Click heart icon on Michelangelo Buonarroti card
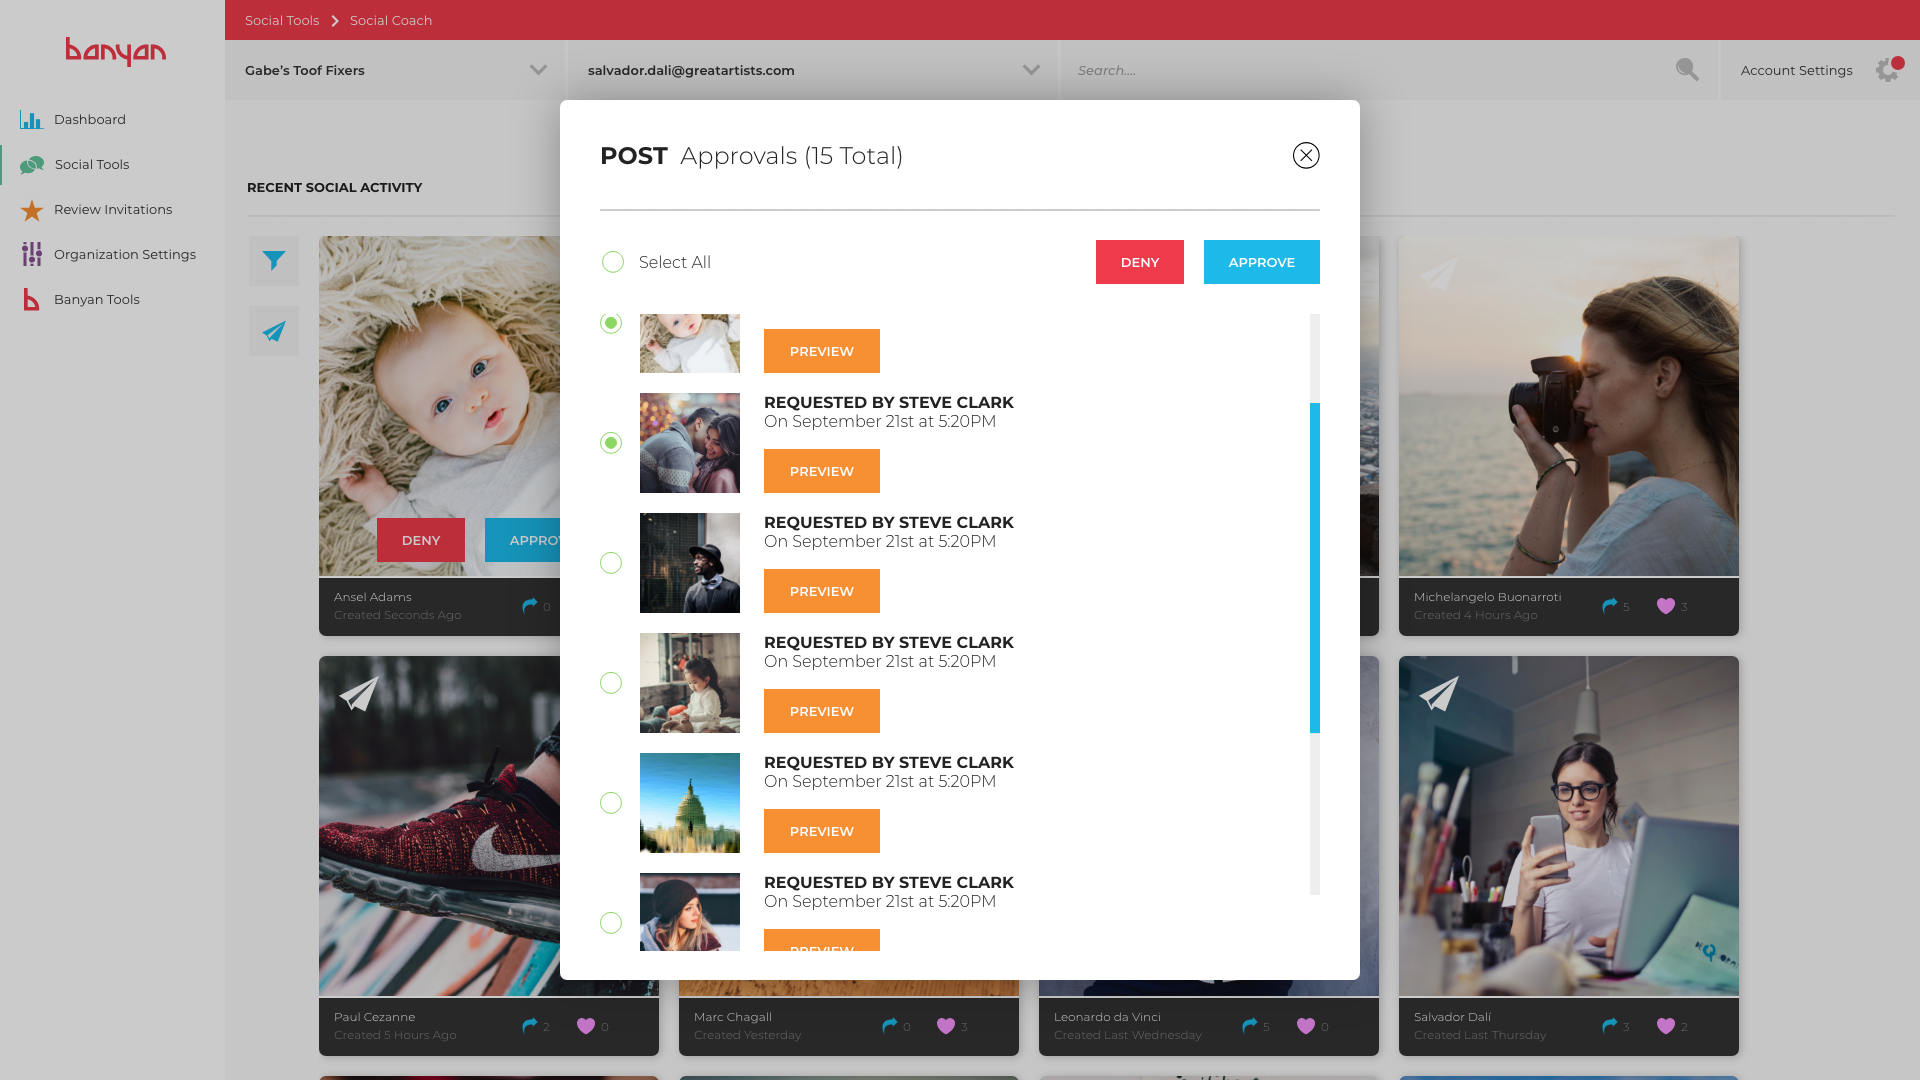This screenshot has width=1920, height=1080. click(x=1665, y=606)
